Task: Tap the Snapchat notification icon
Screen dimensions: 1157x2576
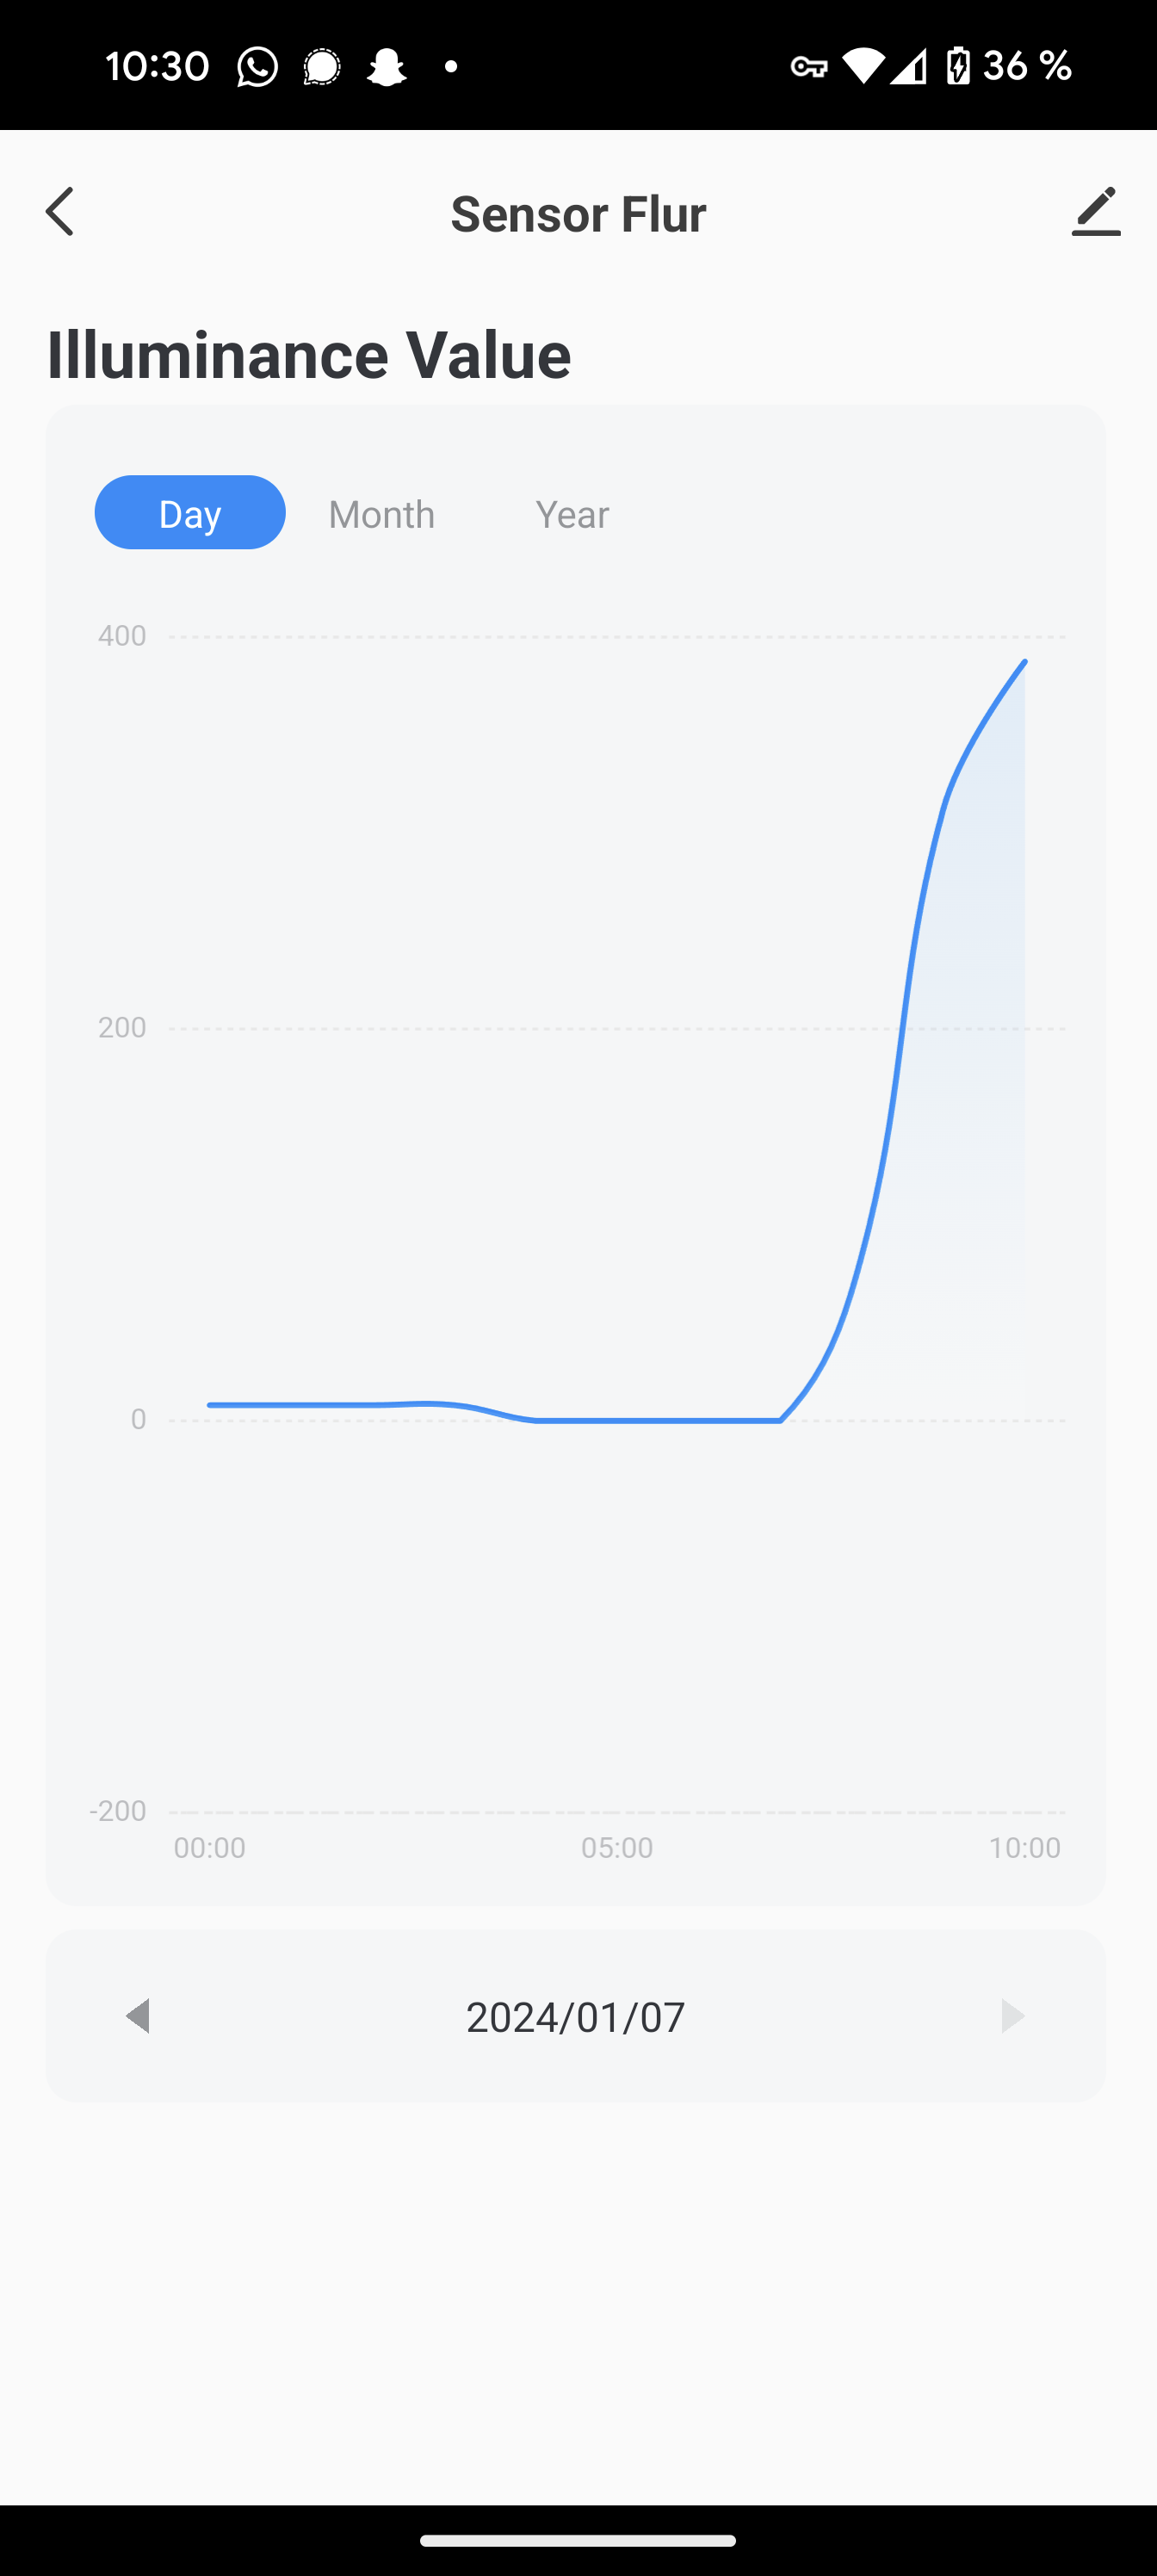Action: pyautogui.click(x=386, y=67)
